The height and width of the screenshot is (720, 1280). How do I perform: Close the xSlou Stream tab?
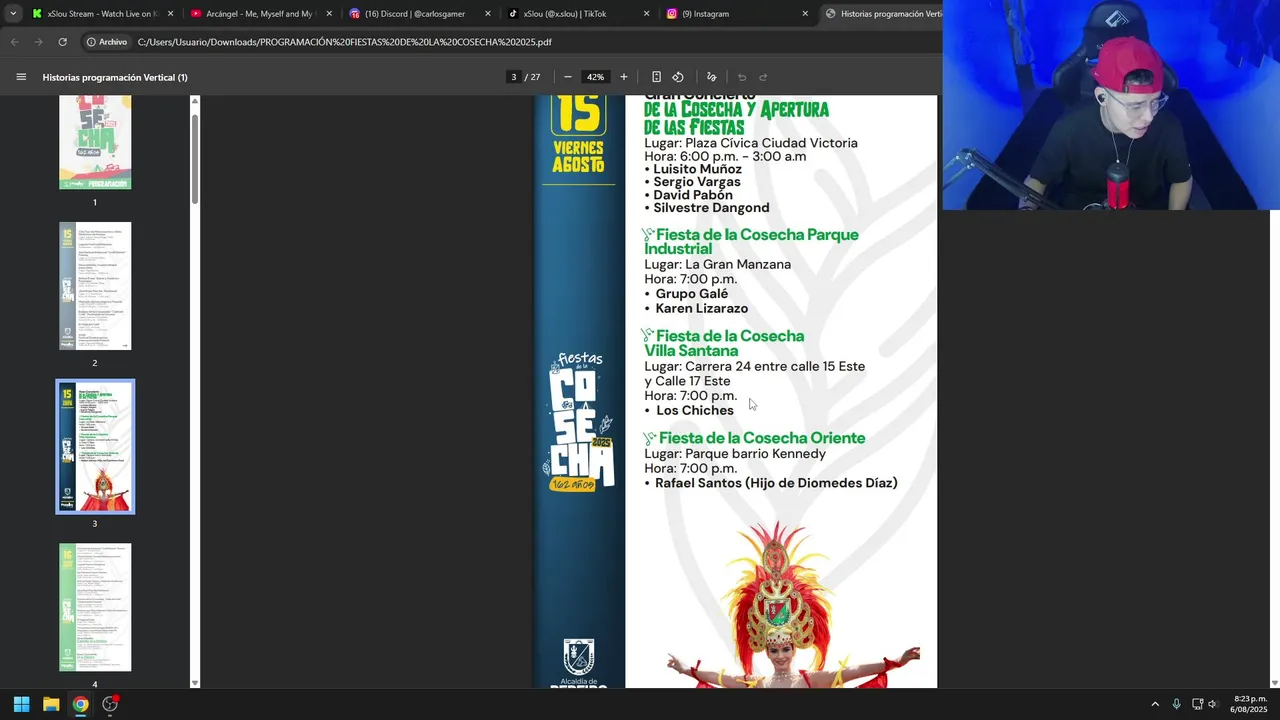(x=170, y=14)
